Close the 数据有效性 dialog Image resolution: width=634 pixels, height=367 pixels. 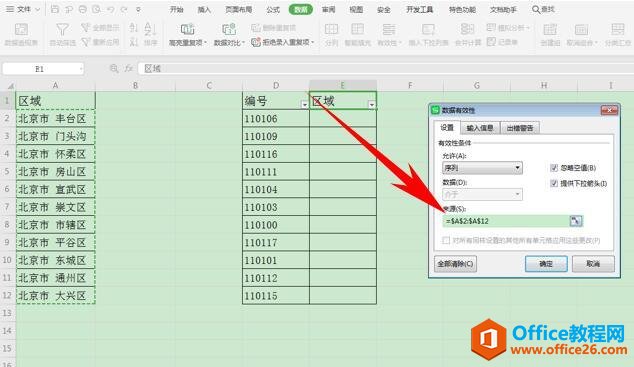(609, 110)
